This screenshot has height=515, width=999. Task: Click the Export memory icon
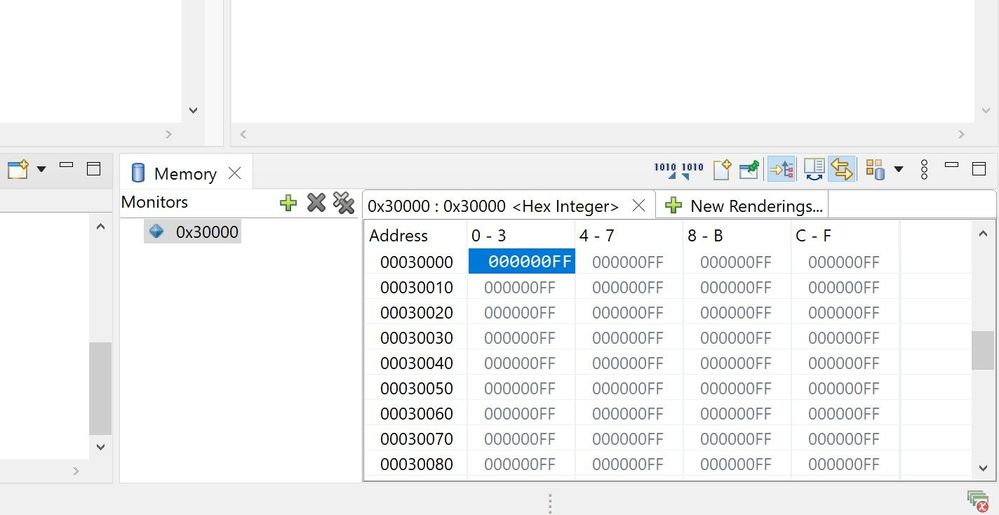pos(692,170)
